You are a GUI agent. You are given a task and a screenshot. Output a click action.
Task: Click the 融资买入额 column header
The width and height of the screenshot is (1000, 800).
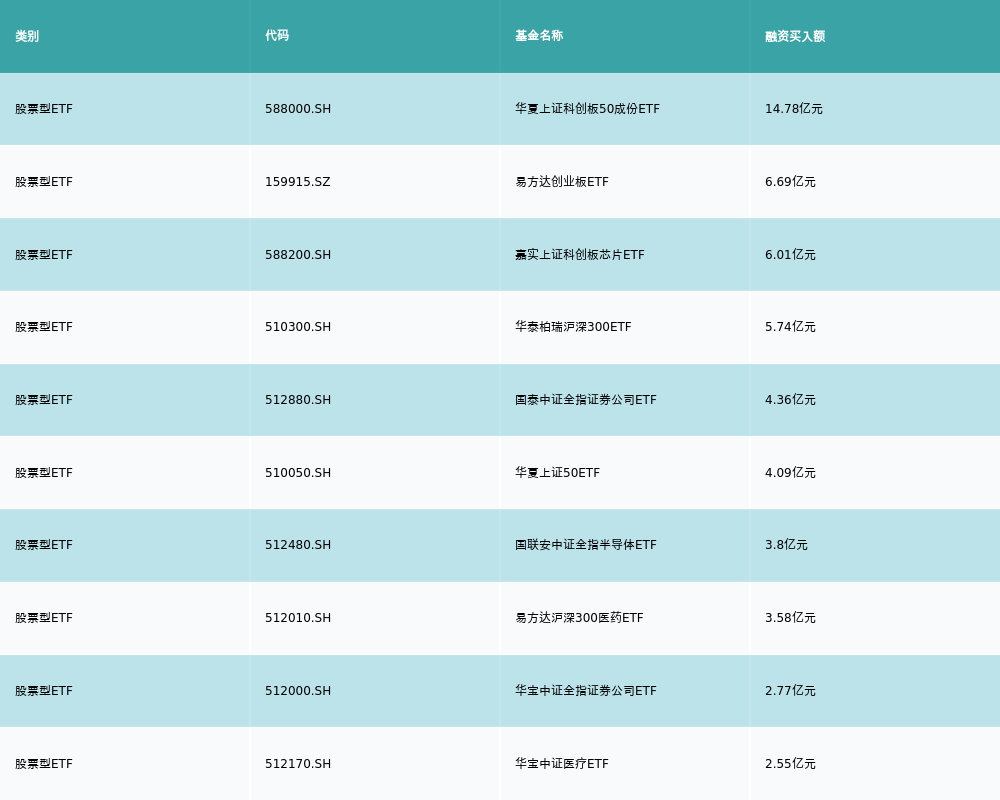(x=795, y=36)
